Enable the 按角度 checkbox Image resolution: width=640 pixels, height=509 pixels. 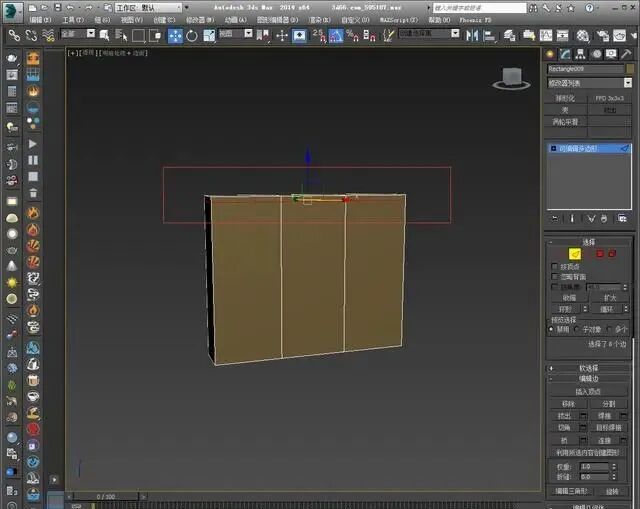tap(554, 287)
